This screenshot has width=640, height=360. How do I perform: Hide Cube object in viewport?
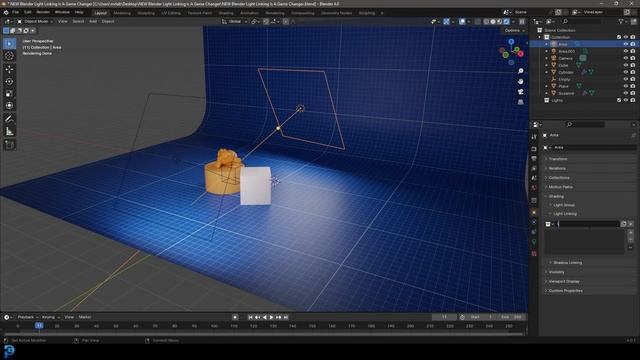pyautogui.click(x=626, y=65)
